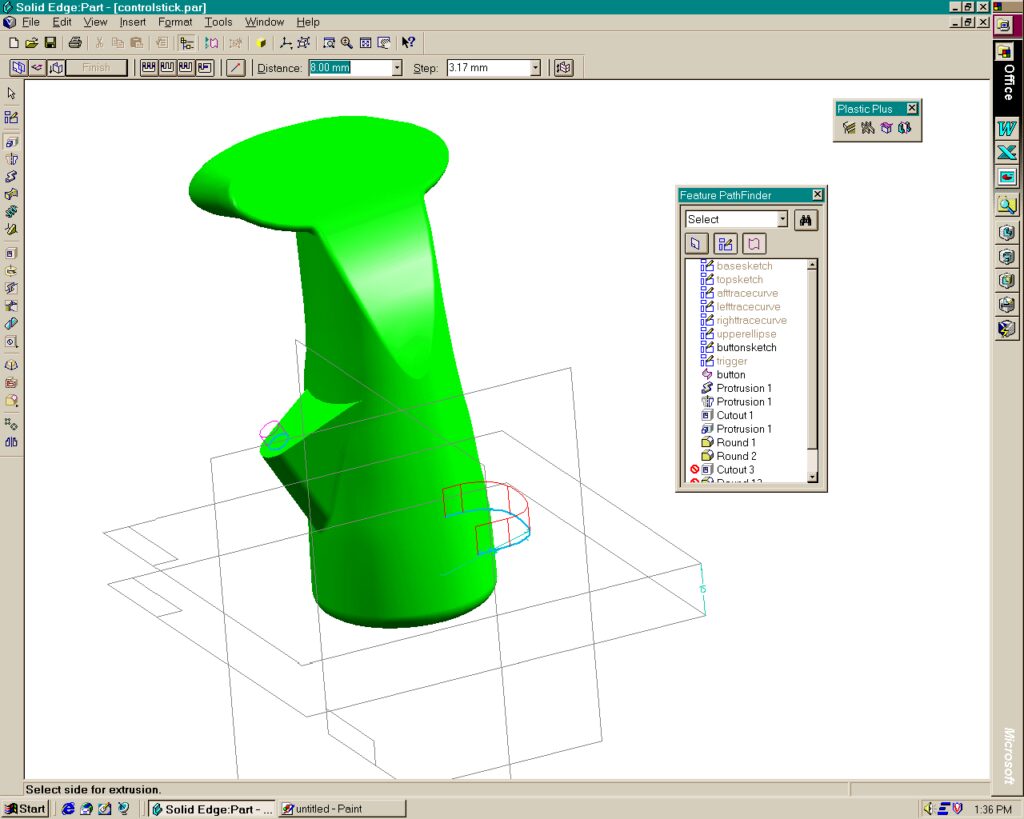Click the Zoom magnifier icon in toolbar

pyautogui.click(x=347, y=43)
